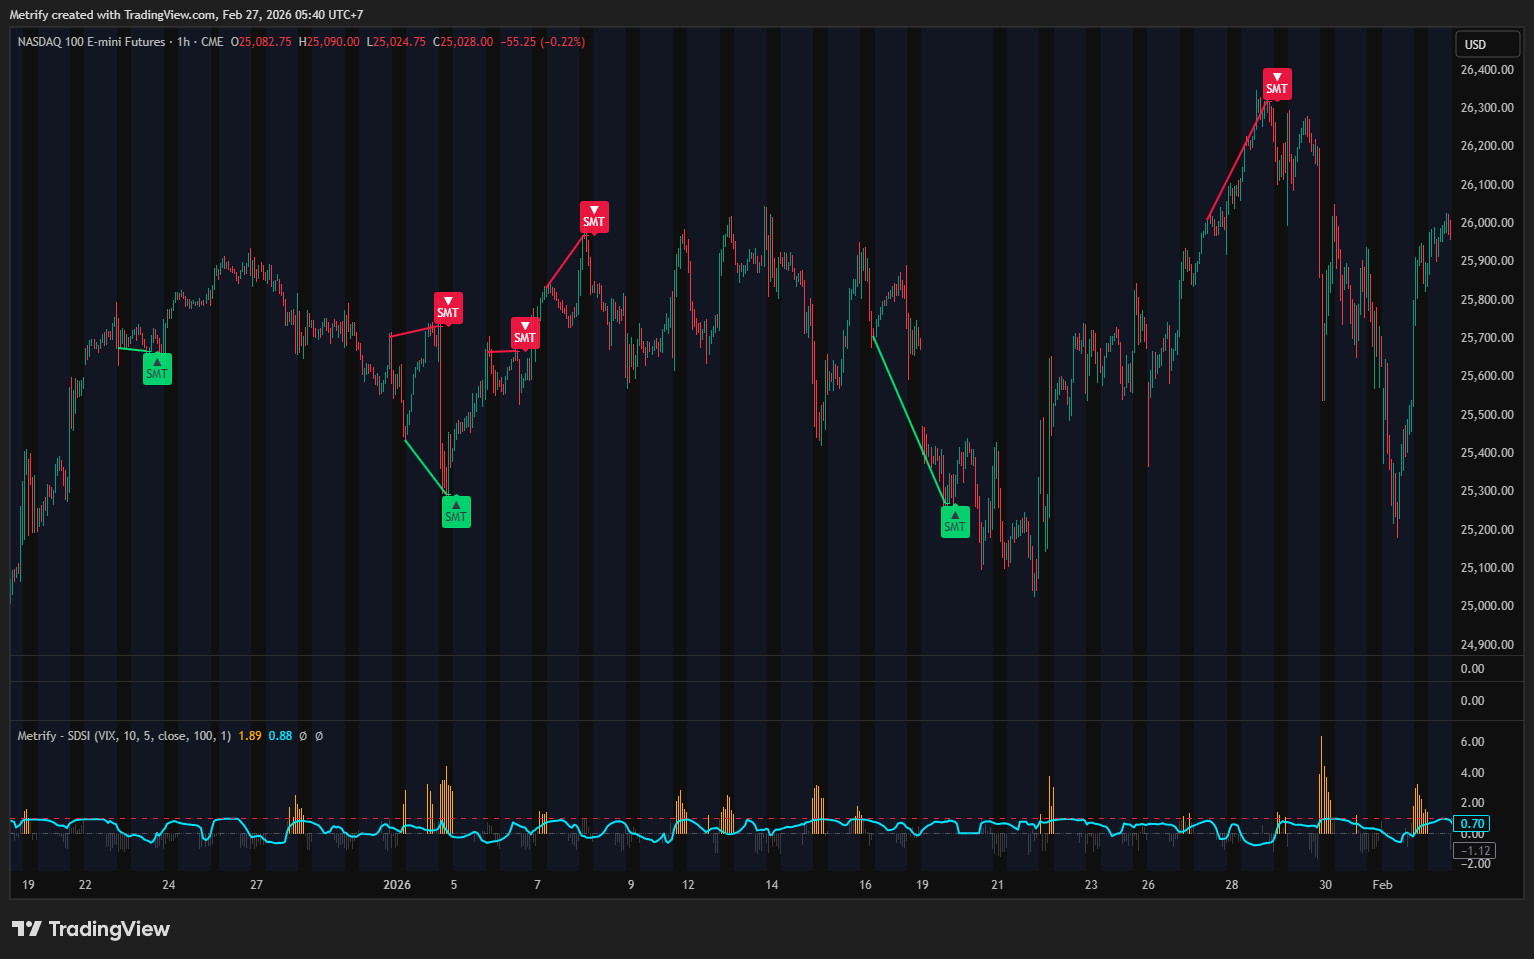Screen dimensions: 1534x959
Task: Click the 24,900.00 price axis label
Action: click(1487, 645)
